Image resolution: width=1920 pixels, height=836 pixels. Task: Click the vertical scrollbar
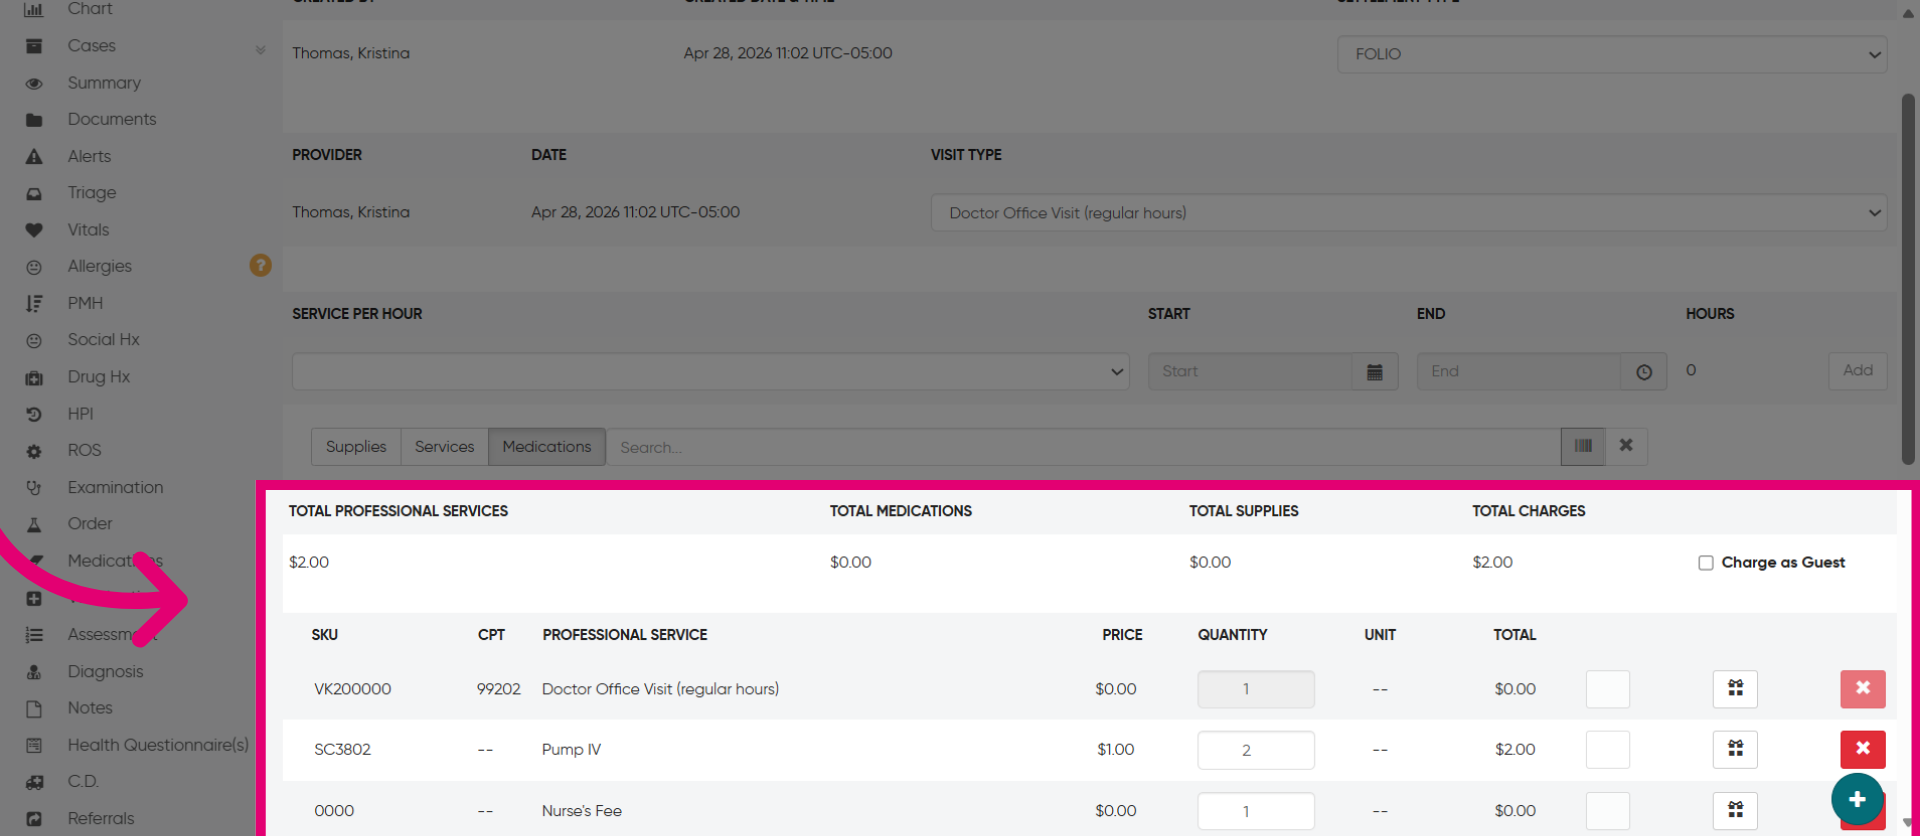[1908, 280]
